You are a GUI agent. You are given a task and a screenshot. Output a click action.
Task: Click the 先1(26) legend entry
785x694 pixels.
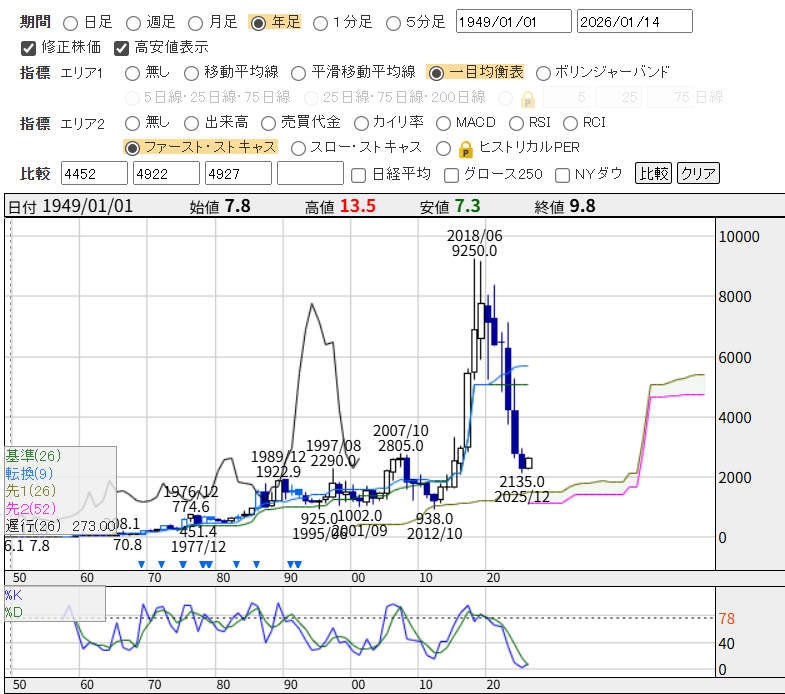[x=31, y=491]
